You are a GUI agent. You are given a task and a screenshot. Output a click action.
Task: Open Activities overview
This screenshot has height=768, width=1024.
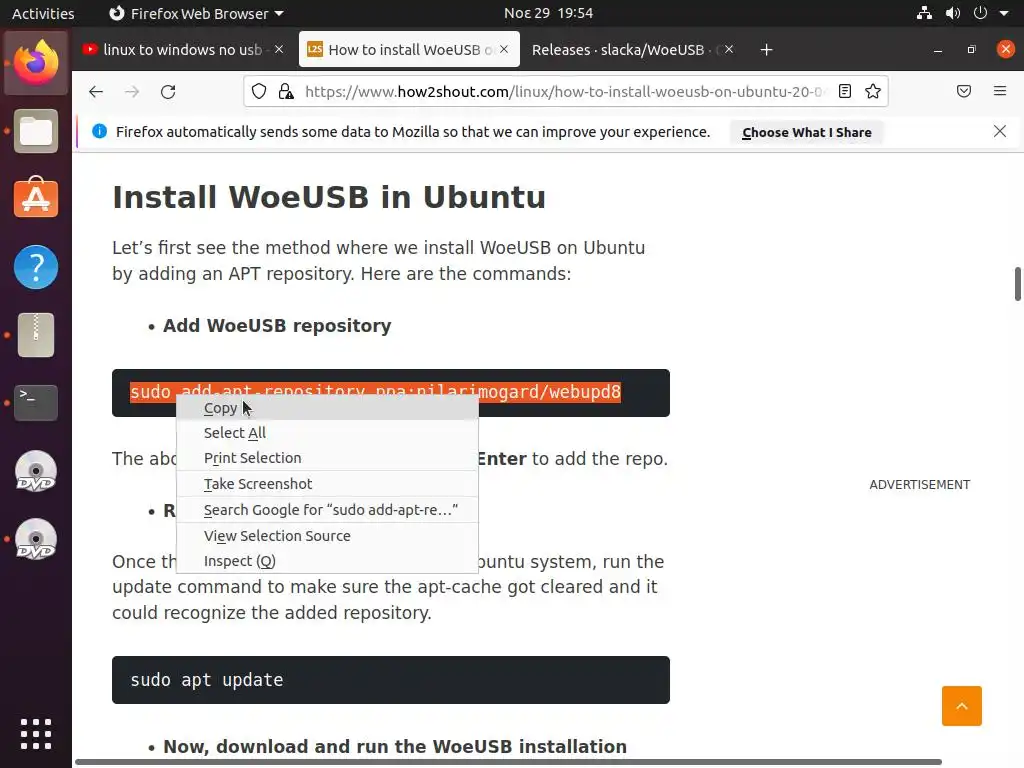[43, 13]
